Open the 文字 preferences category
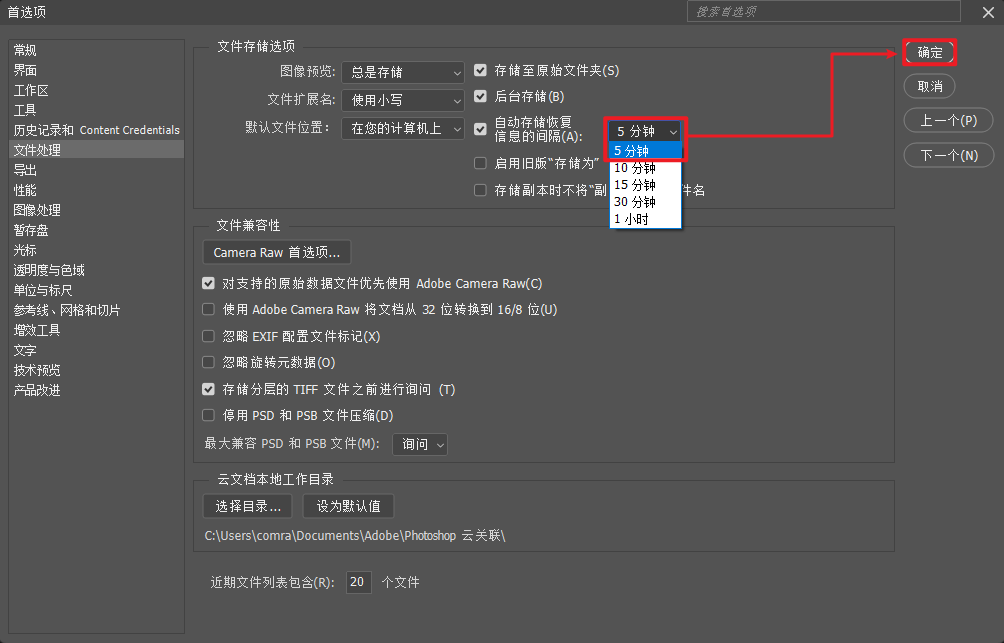The height and width of the screenshot is (643, 1004). 25,350
